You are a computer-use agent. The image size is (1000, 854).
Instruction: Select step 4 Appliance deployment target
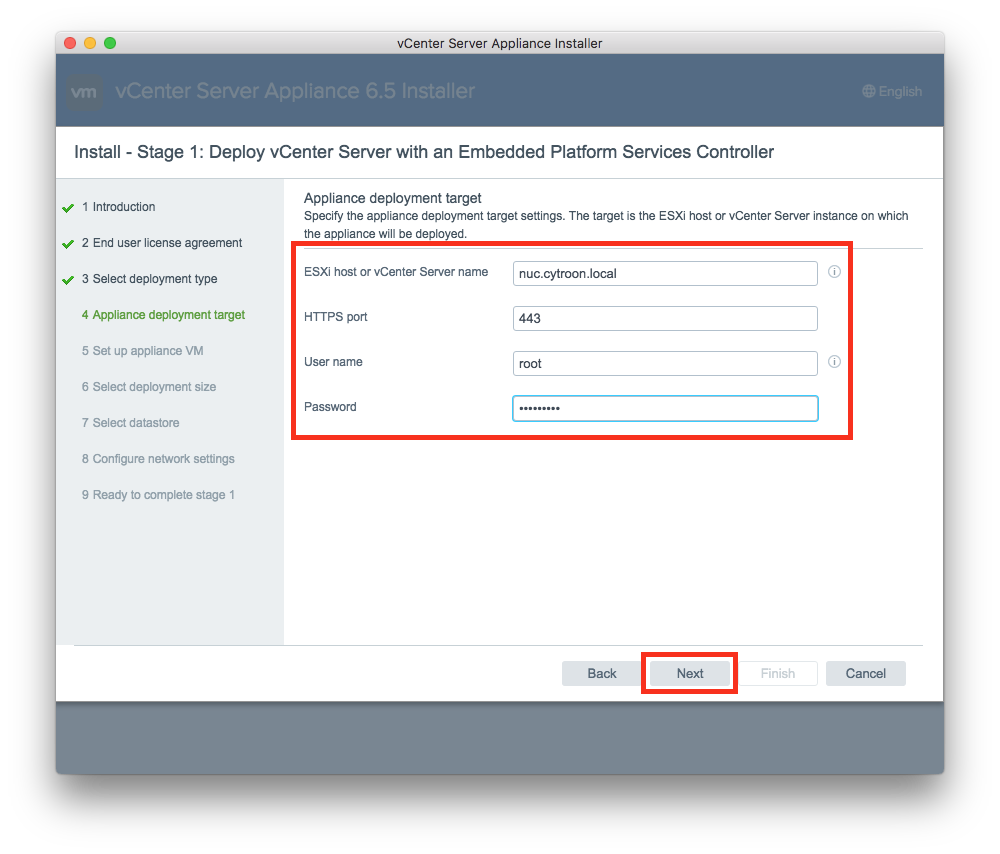point(163,315)
